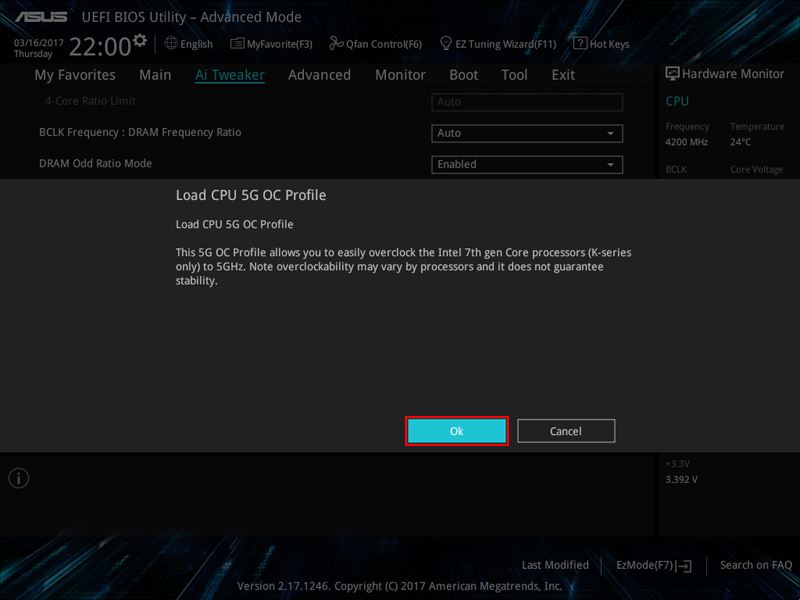Click the CPU section heading
Image resolution: width=800 pixels, height=600 pixels.
click(x=677, y=101)
